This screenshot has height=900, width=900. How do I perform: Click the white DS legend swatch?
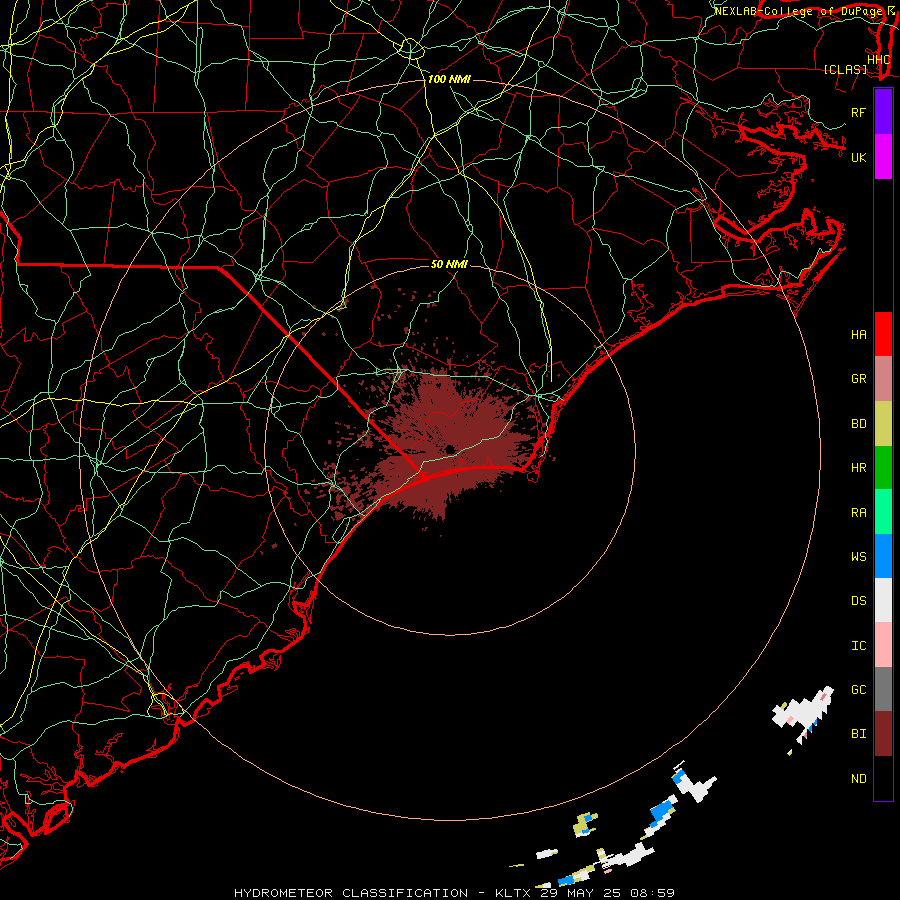coord(883,600)
